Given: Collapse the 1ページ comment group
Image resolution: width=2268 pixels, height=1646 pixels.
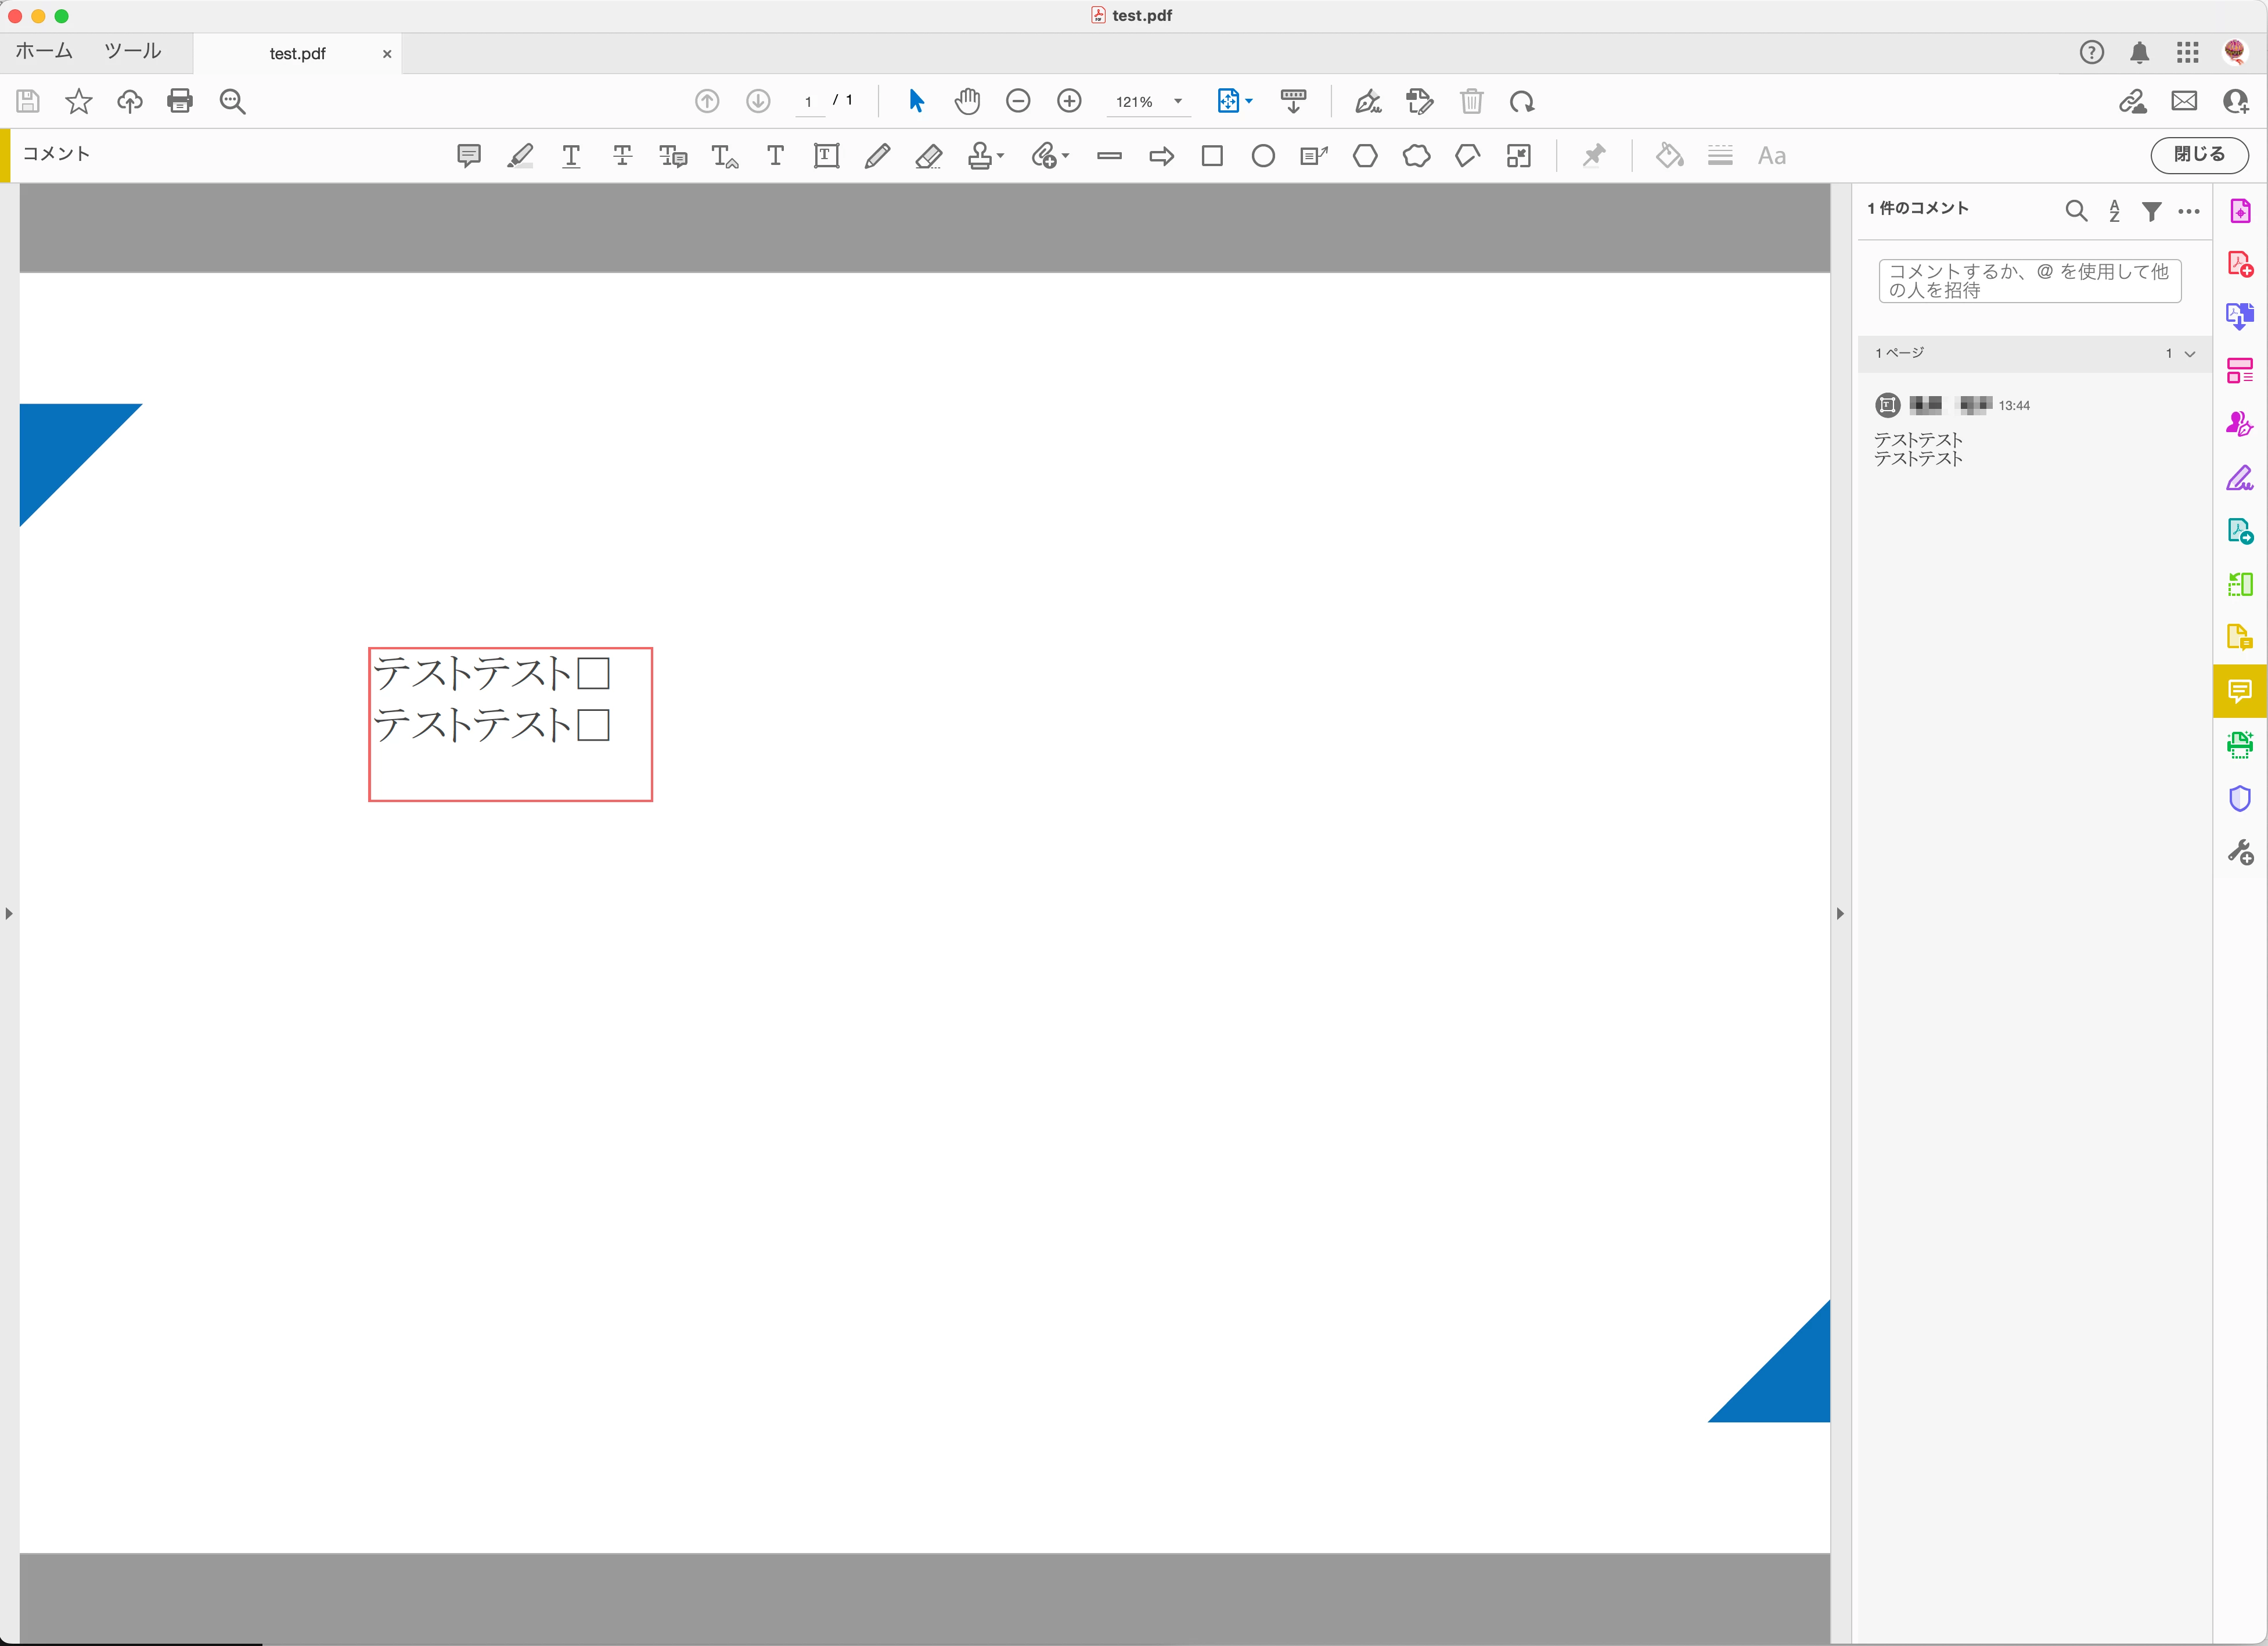Looking at the screenshot, I should 2189,354.
